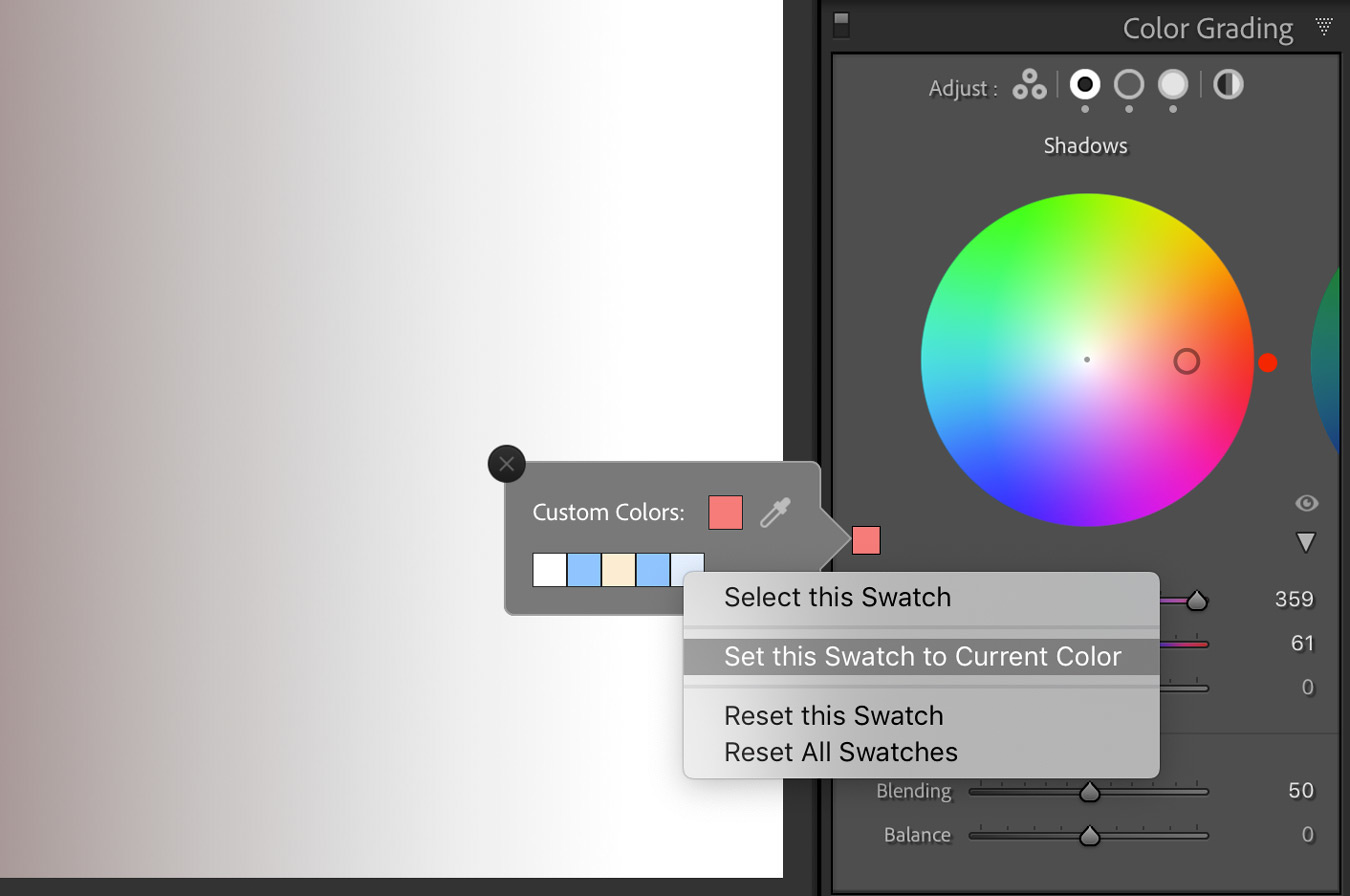
Task: Select the 3-way adjust view icon
Action: (x=1028, y=85)
